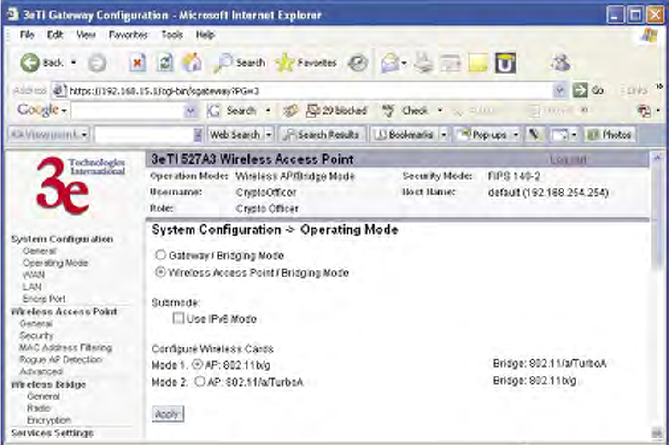Open the View menu
Image resolution: width=669 pixels, height=445 pixels.
pyautogui.click(x=86, y=35)
